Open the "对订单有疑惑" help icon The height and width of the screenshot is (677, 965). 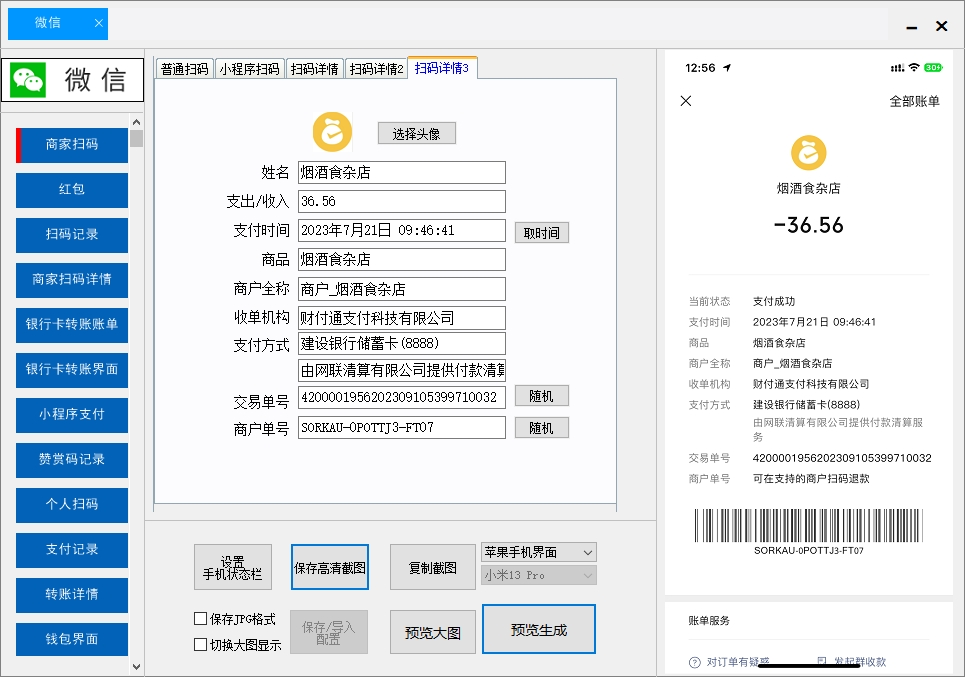695,661
